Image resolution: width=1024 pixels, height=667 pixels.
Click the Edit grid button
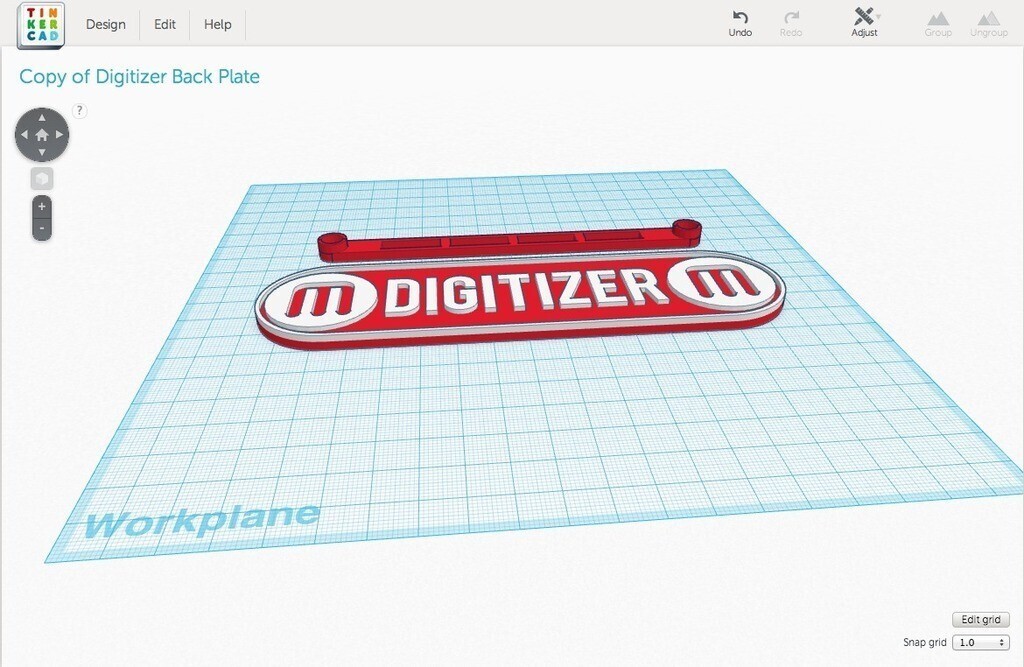tap(980, 619)
